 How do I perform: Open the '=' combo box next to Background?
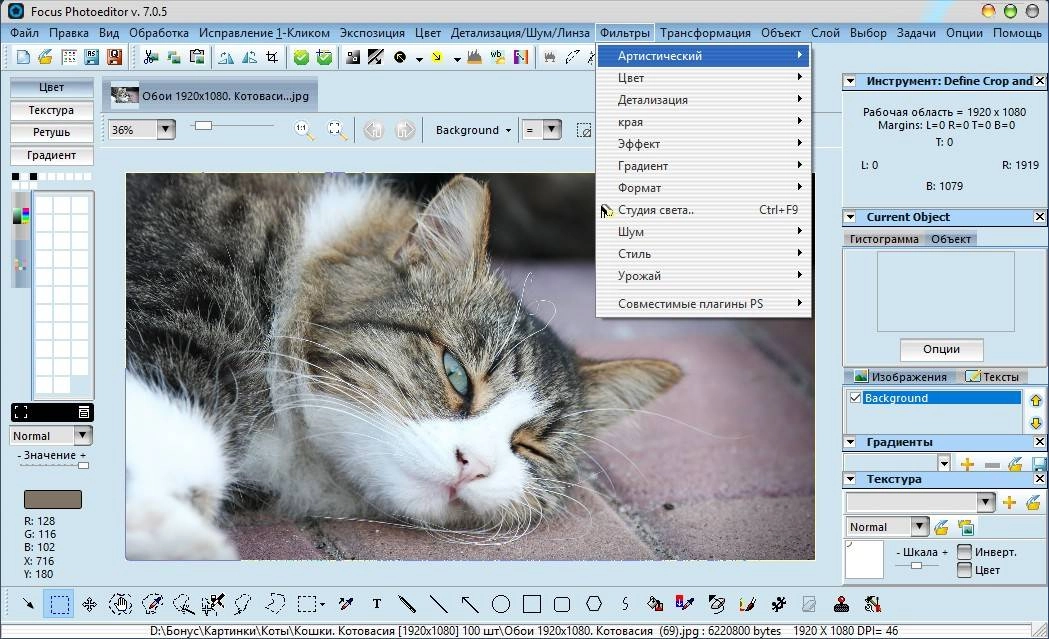(x=551, y=129)
